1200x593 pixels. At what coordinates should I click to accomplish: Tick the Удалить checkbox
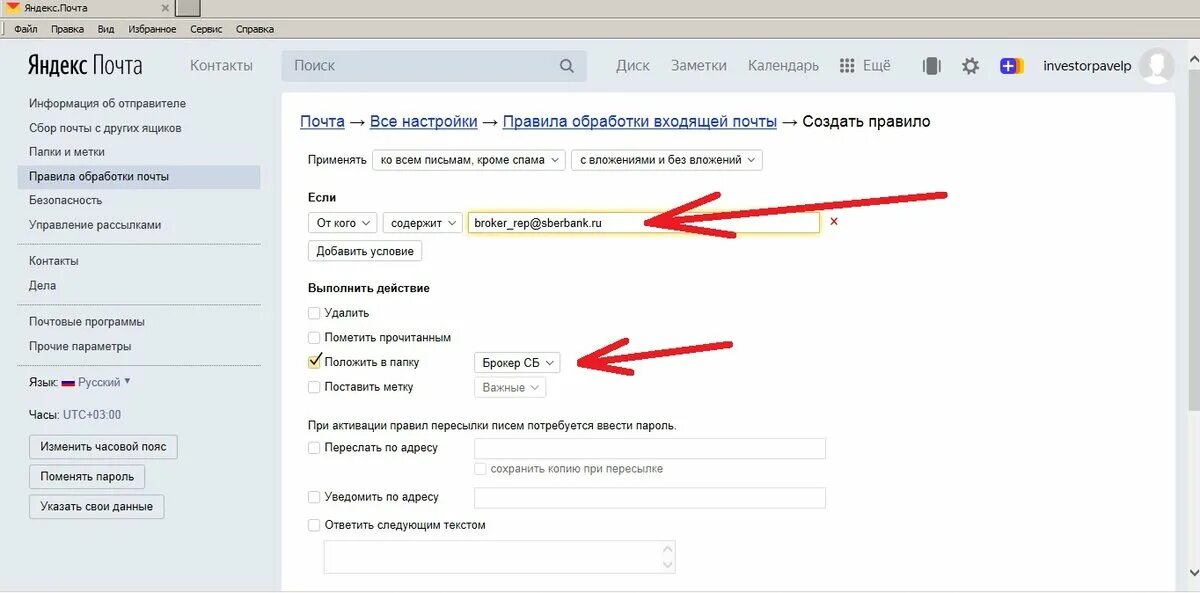click(314, 313)
